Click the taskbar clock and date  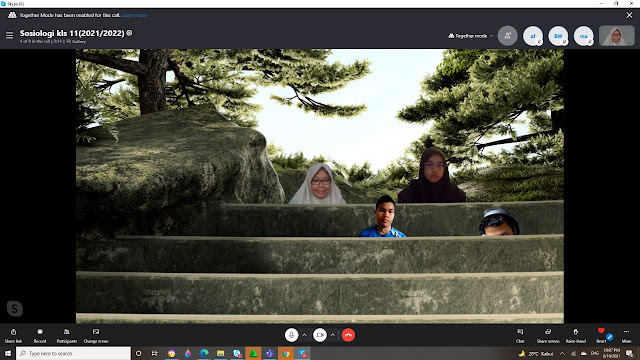[x=611, y=353]
